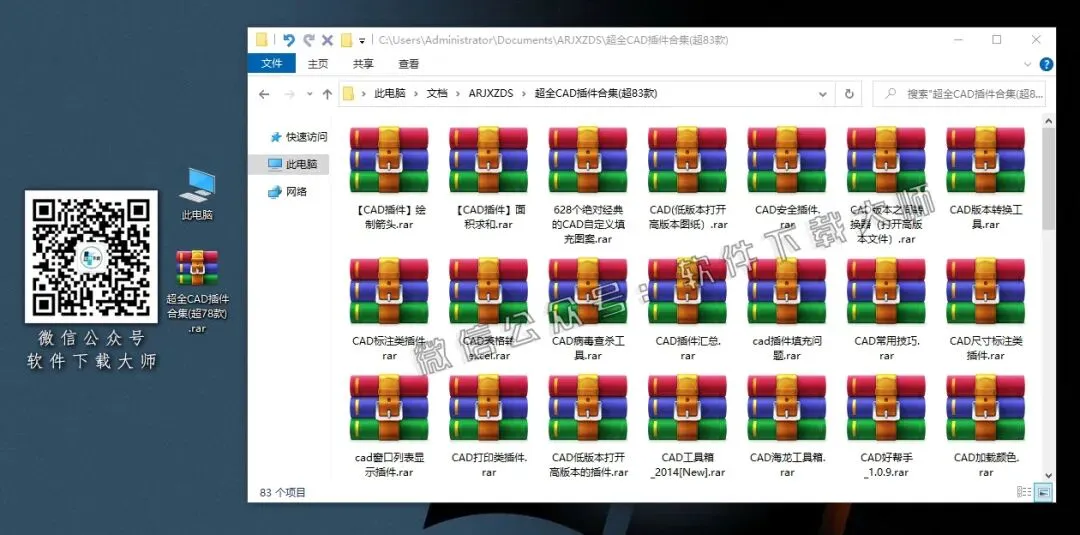1080x535 pixels.
Task: Click the file name CAD工具箱_2014[New].rar
Action: [687, 465]
